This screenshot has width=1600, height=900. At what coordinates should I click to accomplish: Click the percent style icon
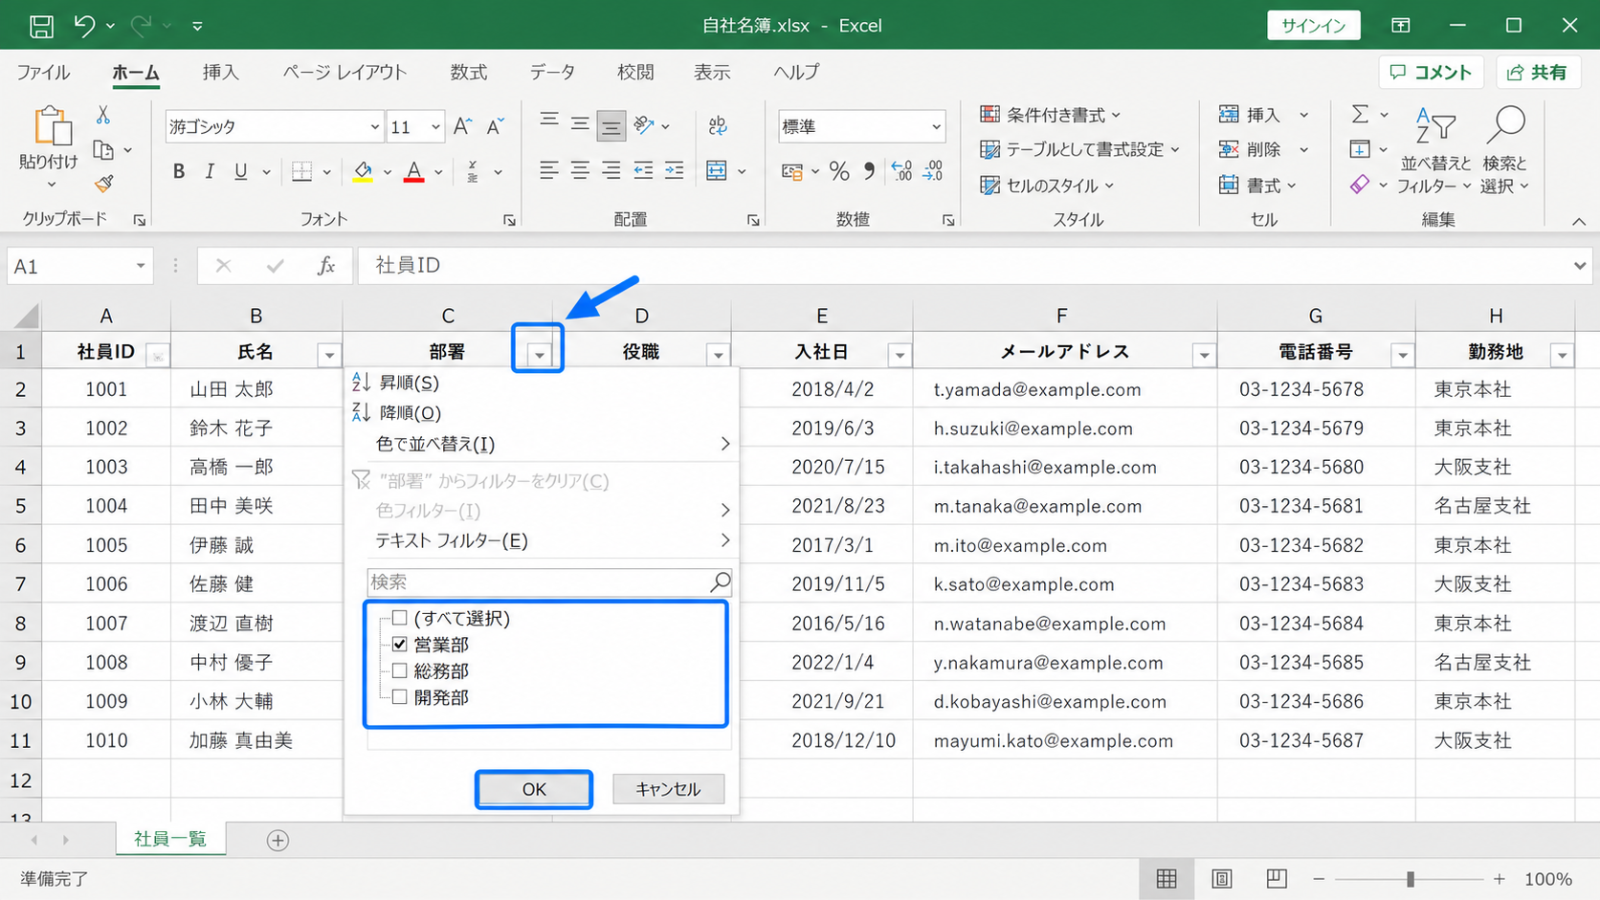[839, 171]
